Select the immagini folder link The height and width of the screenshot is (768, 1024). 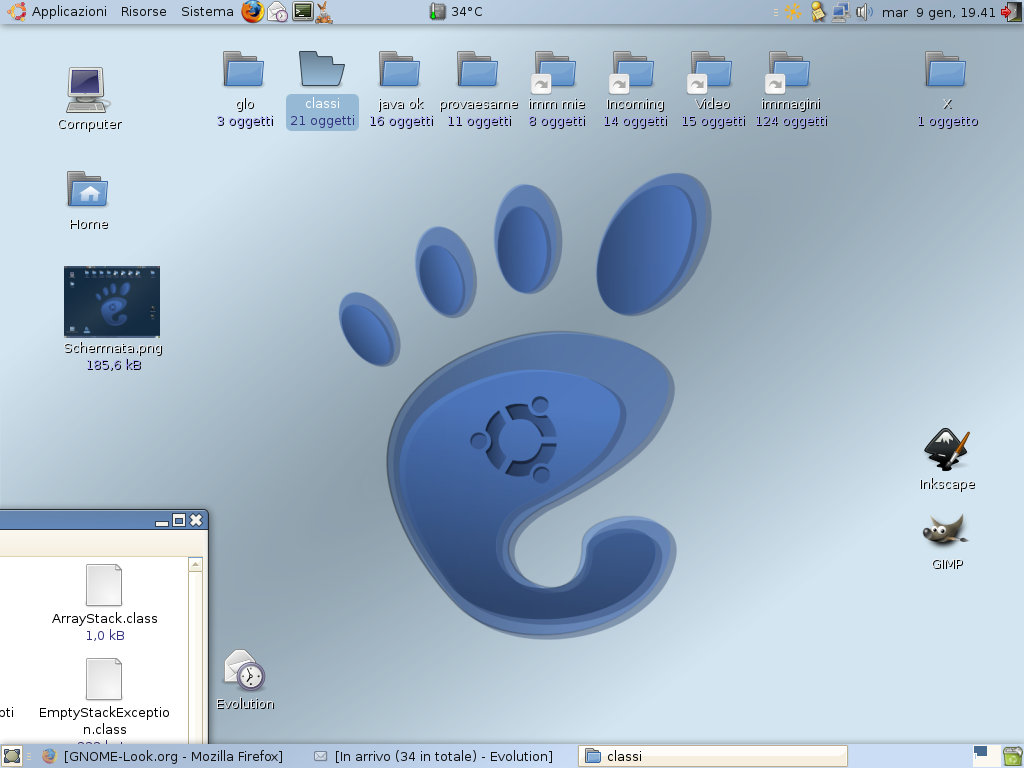coord(788,71)
